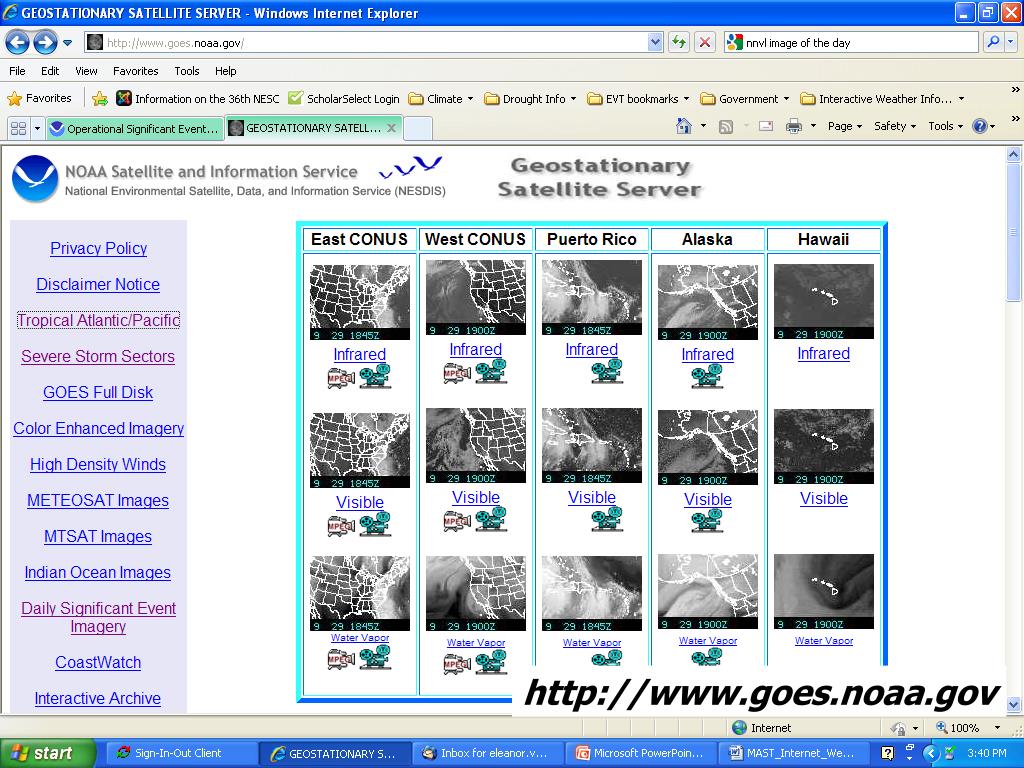Expand the EVT bookmarks favorites folder

[637, 99]
